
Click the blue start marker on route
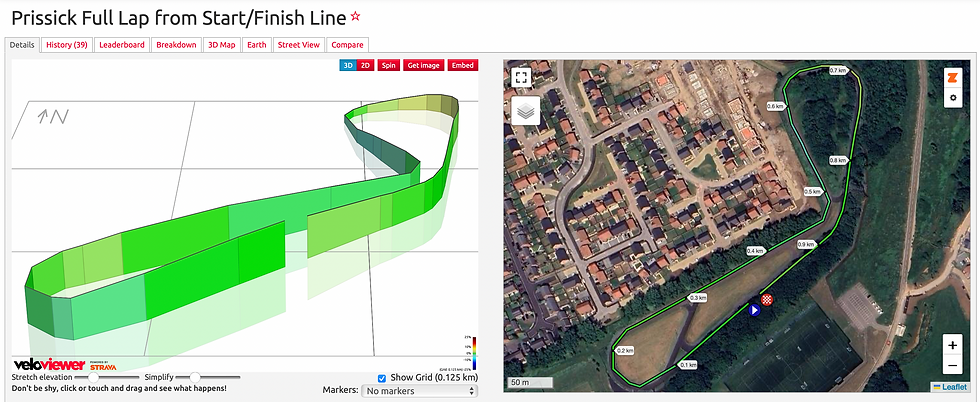(754, 309)
